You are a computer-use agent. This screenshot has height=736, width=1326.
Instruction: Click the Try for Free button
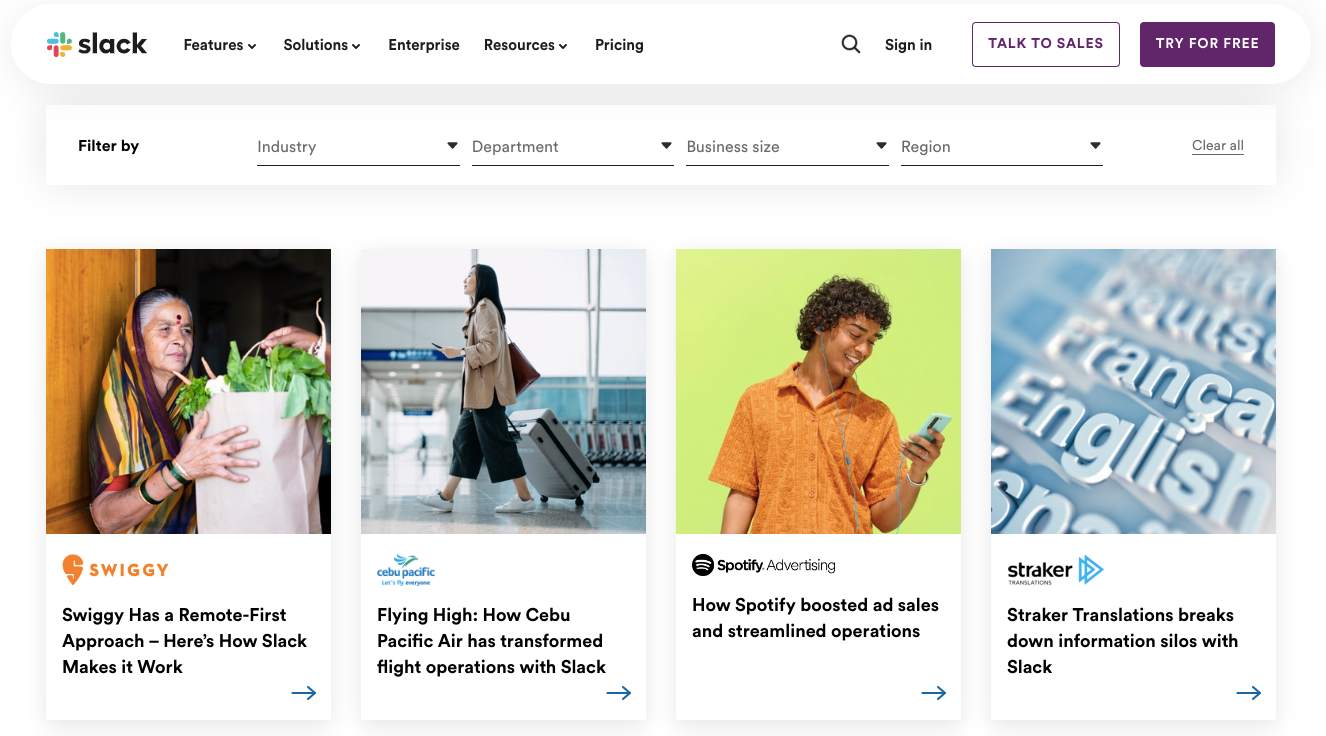click(1207, 44)
